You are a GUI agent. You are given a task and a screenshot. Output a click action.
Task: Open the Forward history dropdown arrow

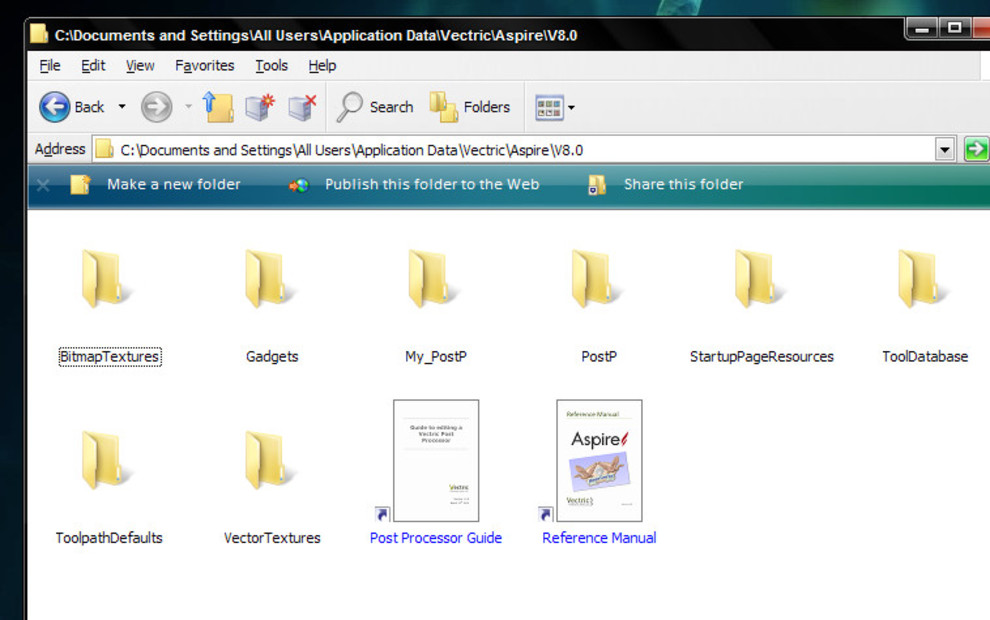pyautogui.click(x=188, y=107)
